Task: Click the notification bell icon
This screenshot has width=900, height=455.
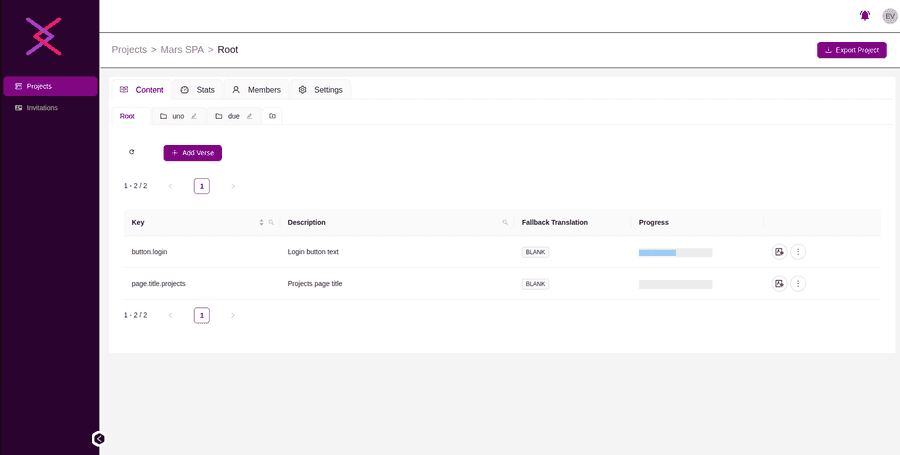Action: tap(864, 16)
